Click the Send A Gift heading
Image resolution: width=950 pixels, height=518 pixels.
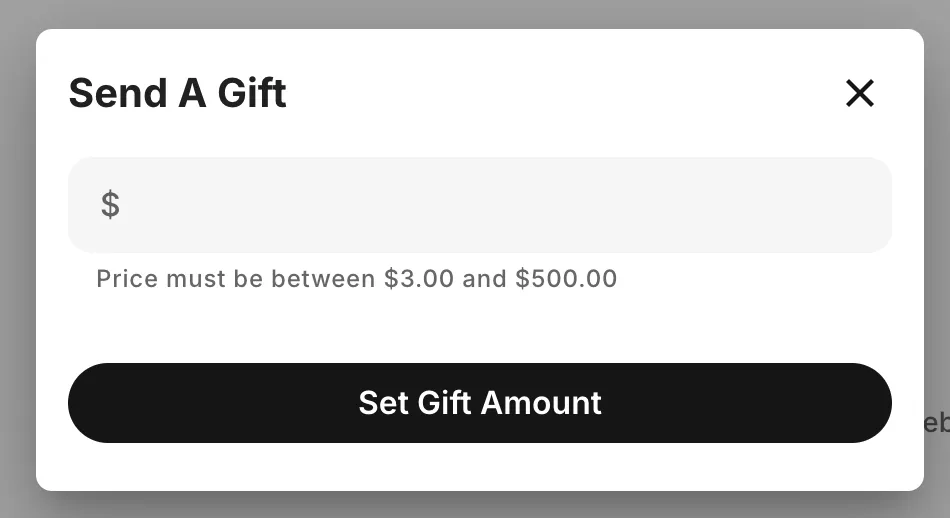(x=177, y=94)
